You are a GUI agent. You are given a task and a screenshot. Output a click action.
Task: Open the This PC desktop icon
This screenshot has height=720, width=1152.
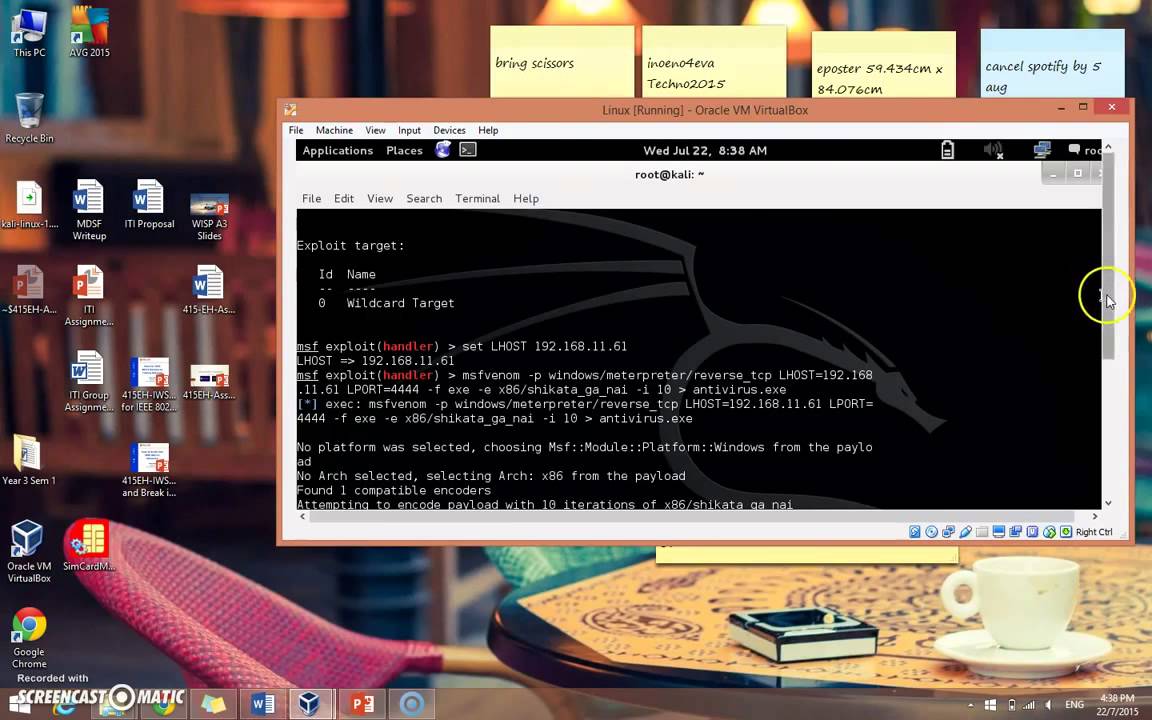(29, 32)
